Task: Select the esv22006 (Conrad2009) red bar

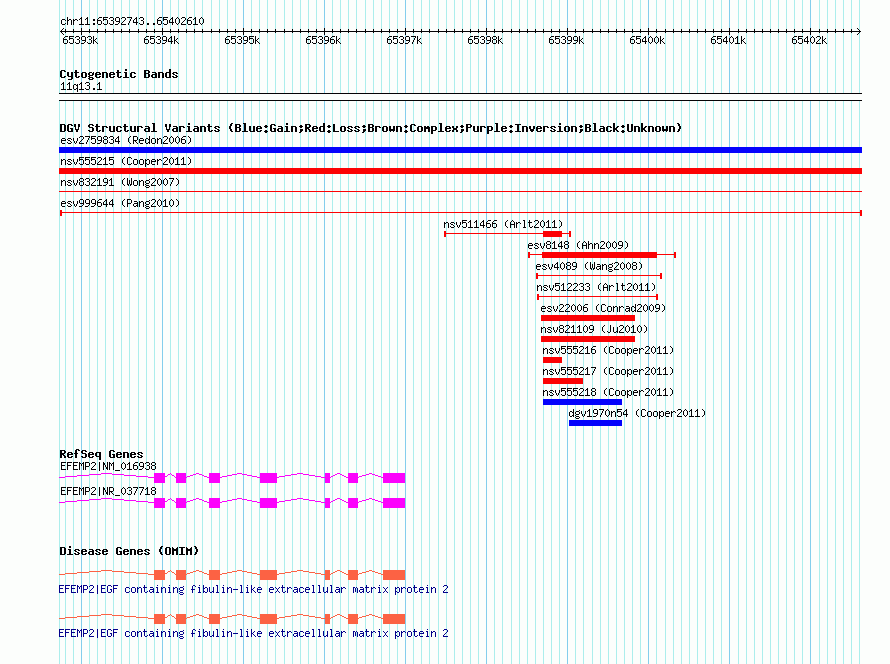Action: click(x=587, y=318)
